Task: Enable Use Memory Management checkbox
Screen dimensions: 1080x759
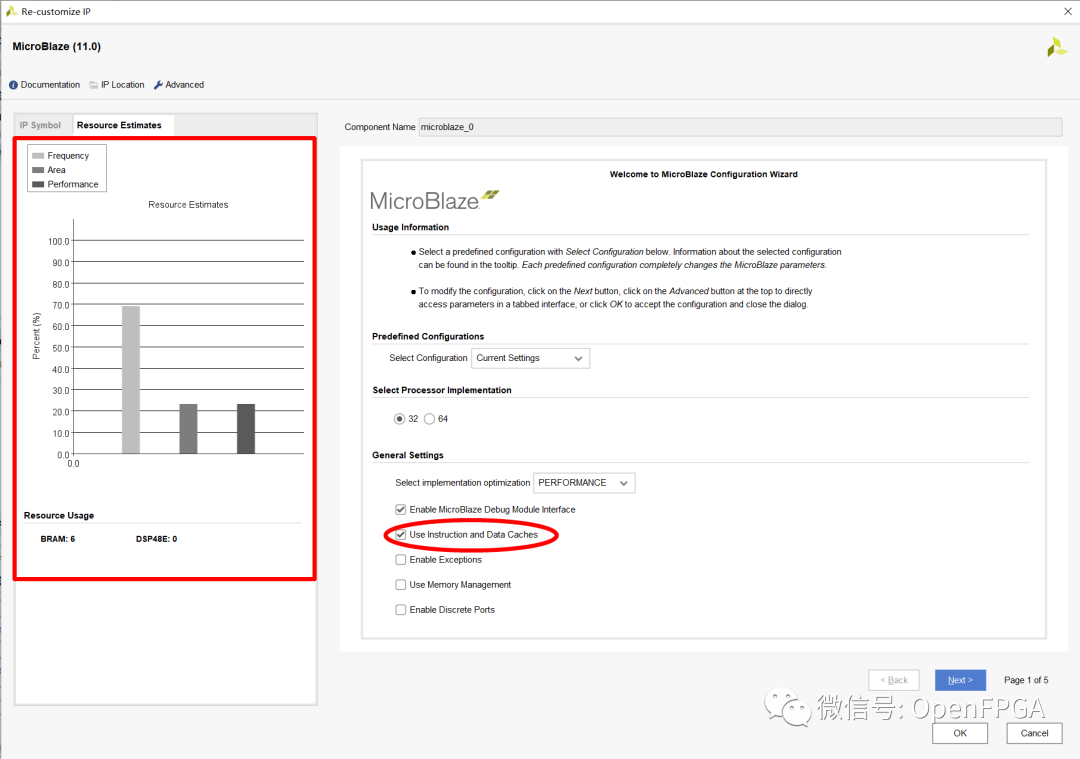Action: click(400, 585)
